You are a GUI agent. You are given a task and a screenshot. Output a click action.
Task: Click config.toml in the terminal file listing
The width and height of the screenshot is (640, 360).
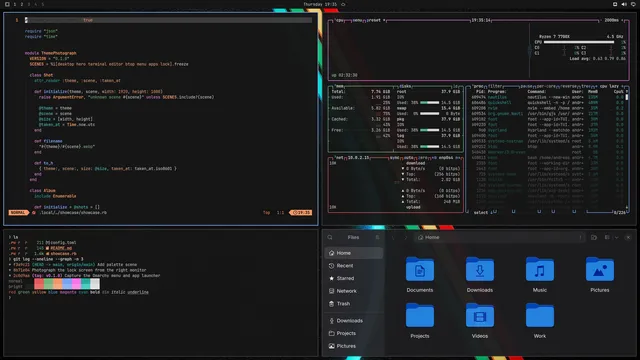coord(62,242)
